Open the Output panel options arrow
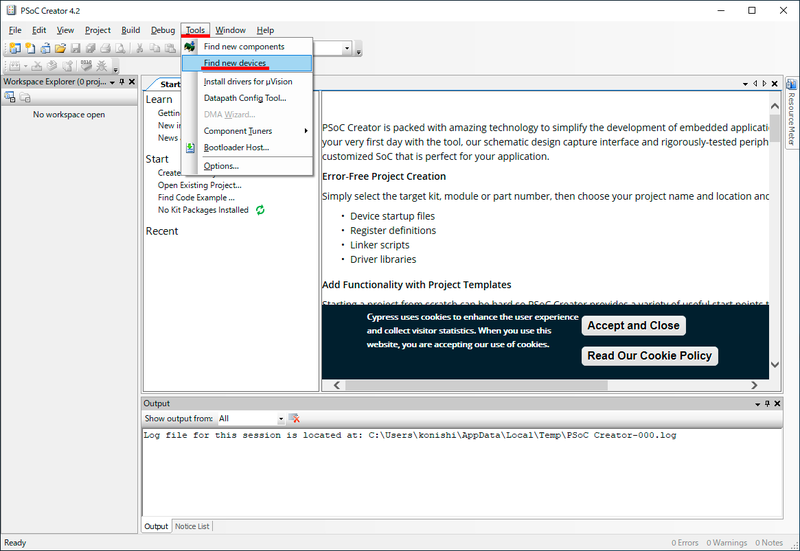 click(758, 404)
